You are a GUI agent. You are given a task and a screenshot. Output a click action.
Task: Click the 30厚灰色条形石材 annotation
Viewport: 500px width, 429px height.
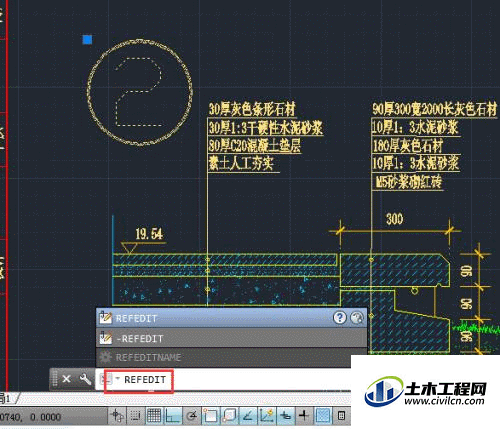[252, 109]
